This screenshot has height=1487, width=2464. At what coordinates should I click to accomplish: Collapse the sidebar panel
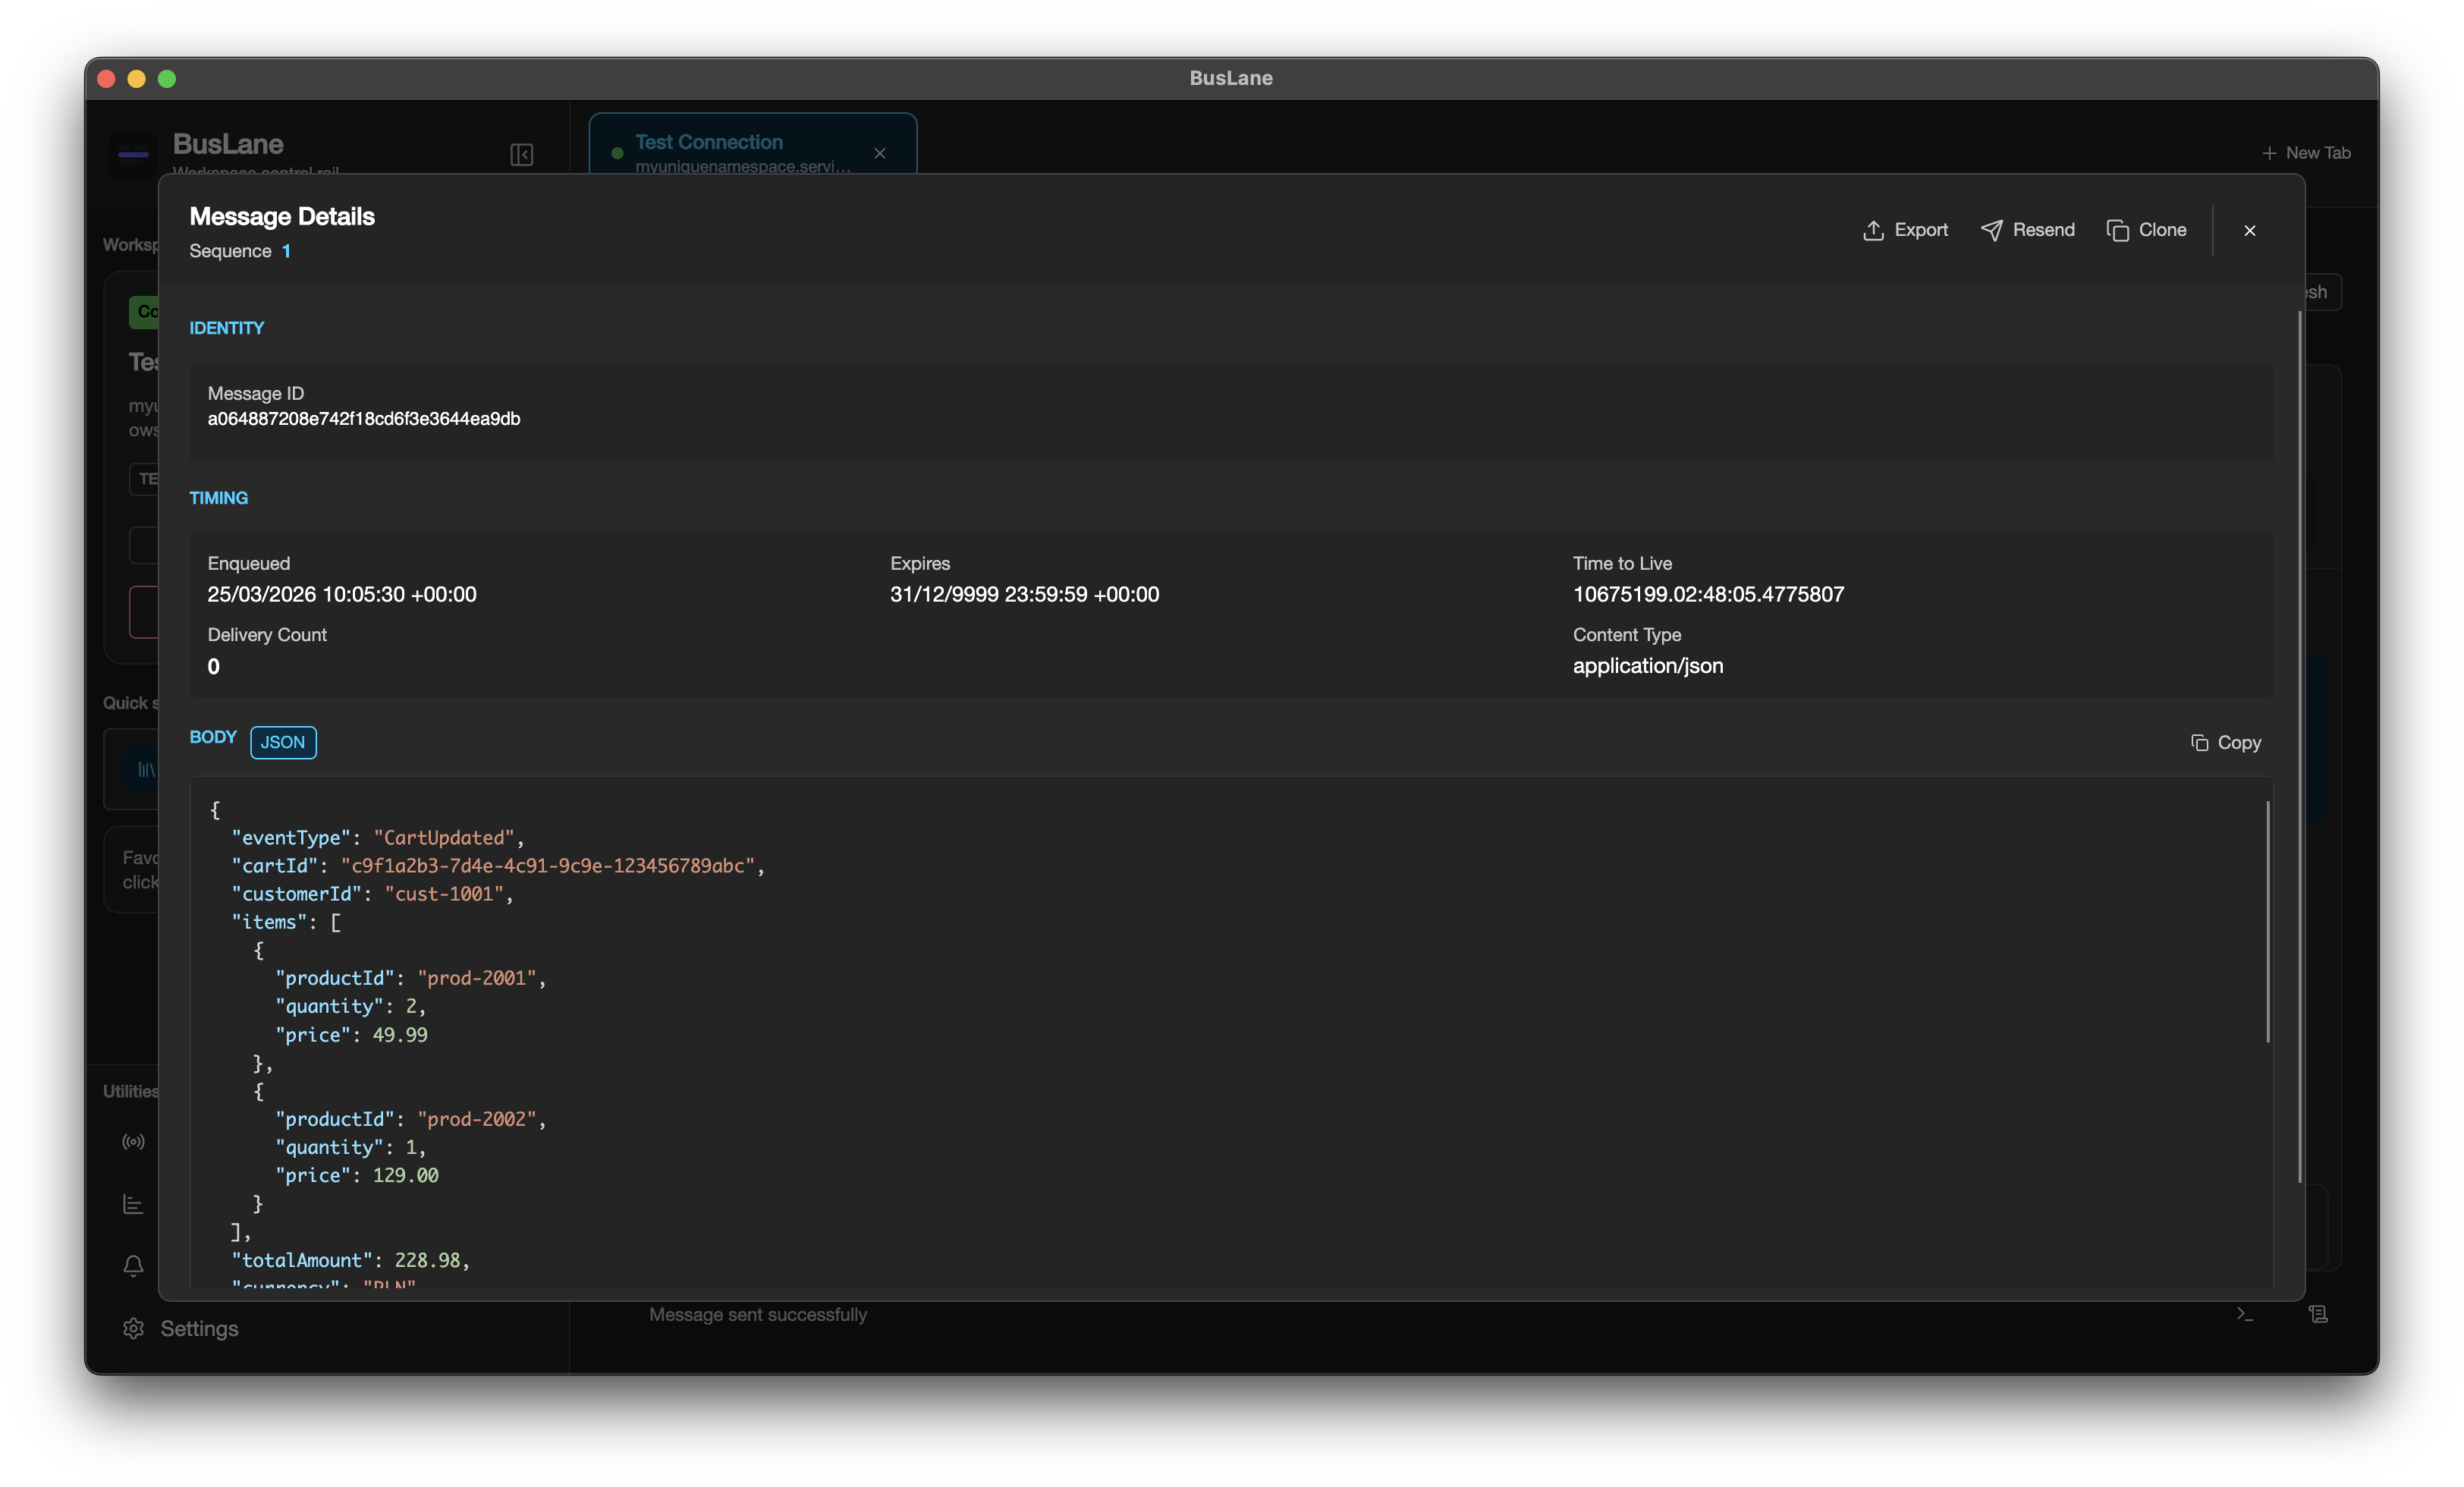(x=522, y=154)
